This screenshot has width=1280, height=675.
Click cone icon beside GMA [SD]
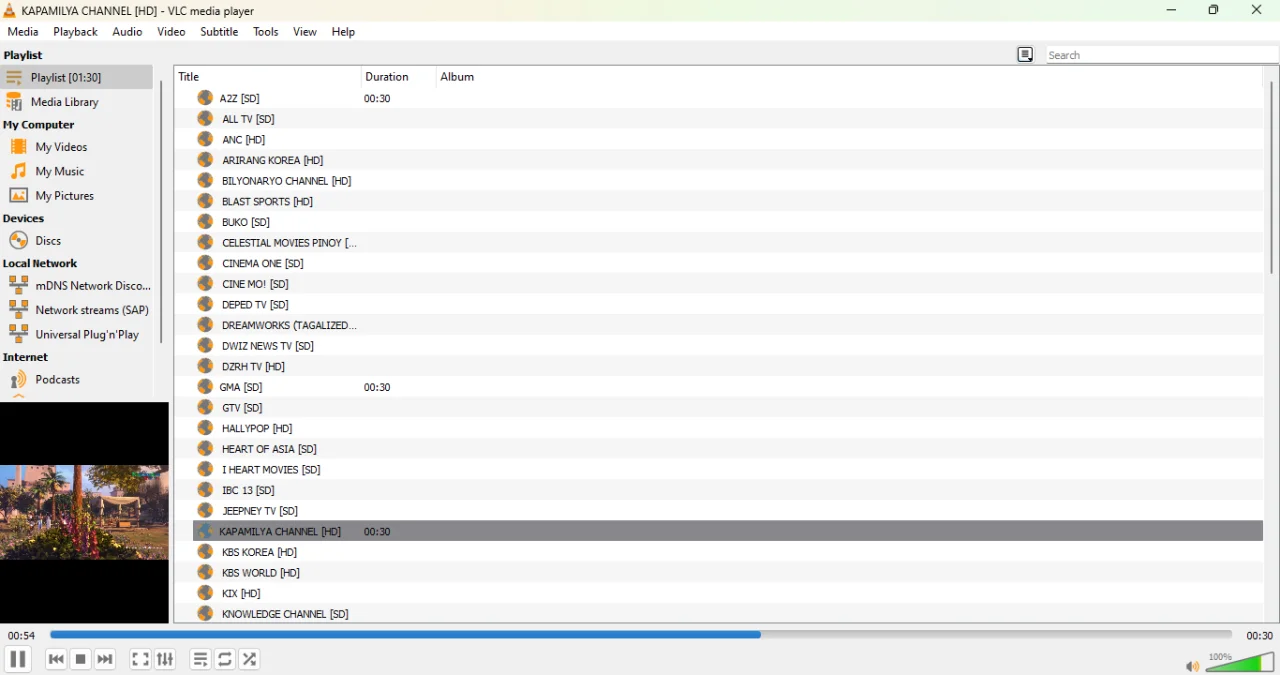205,387
